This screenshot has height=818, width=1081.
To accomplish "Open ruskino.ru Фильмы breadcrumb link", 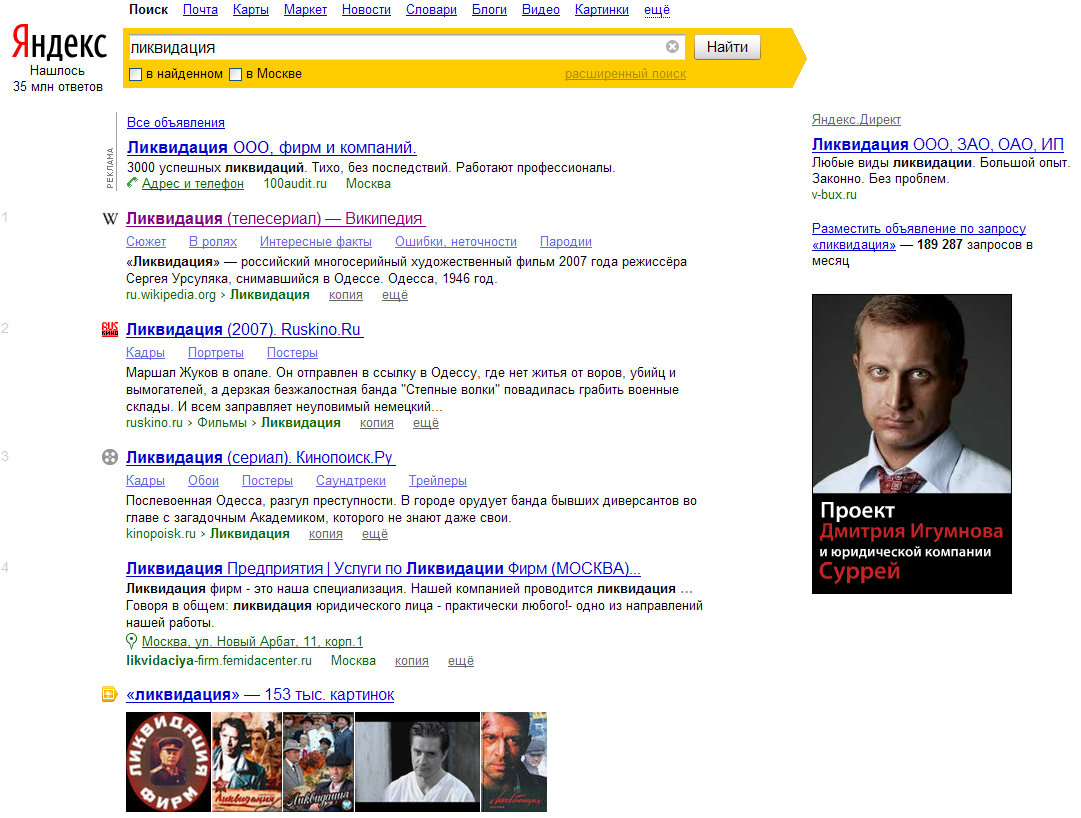I will point(222,423).
